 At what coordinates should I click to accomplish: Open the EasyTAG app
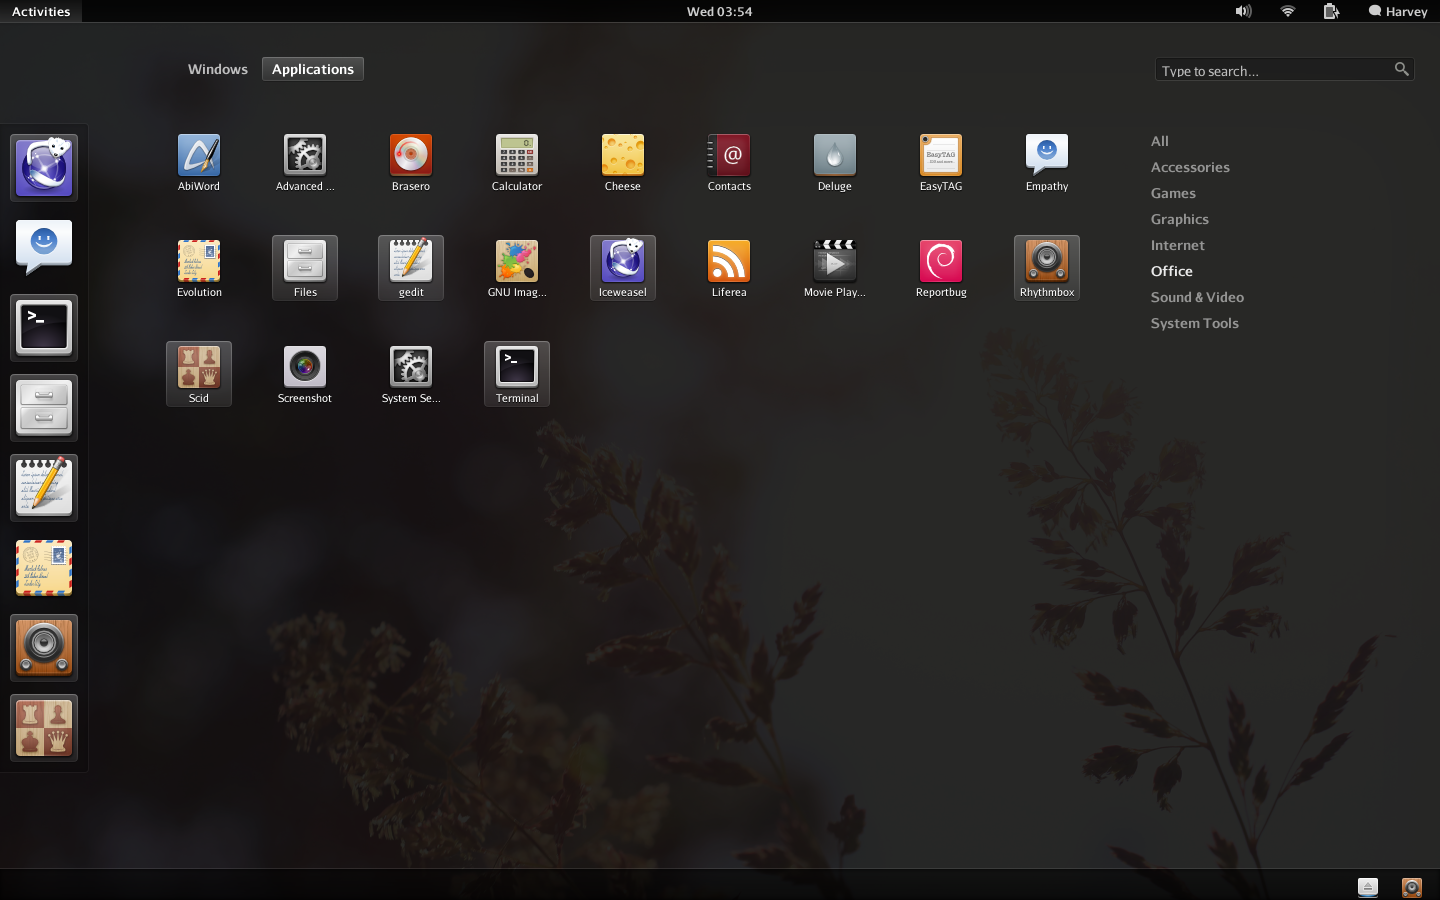941,162
